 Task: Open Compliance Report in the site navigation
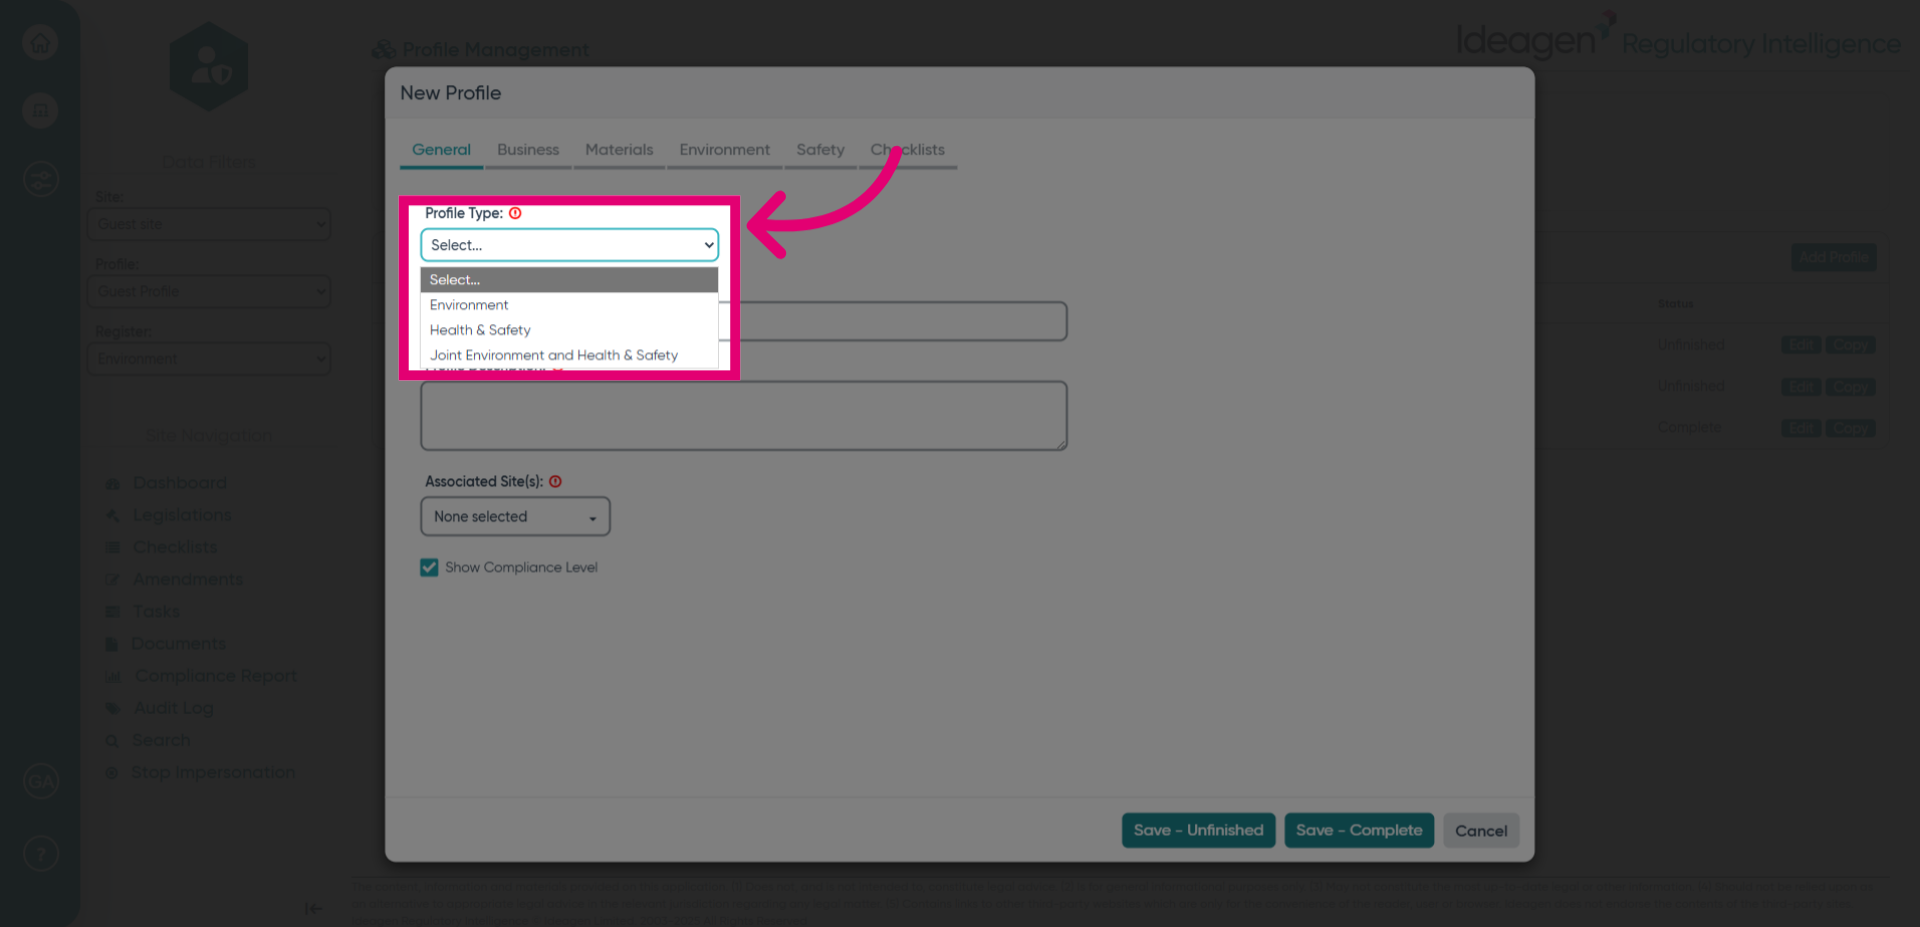[216, 676]
